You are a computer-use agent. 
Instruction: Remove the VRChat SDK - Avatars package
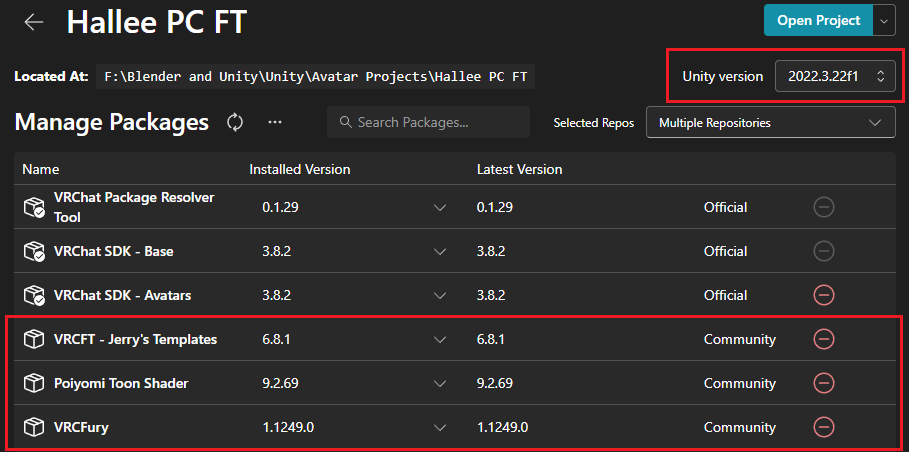click(x=824, y=295)
